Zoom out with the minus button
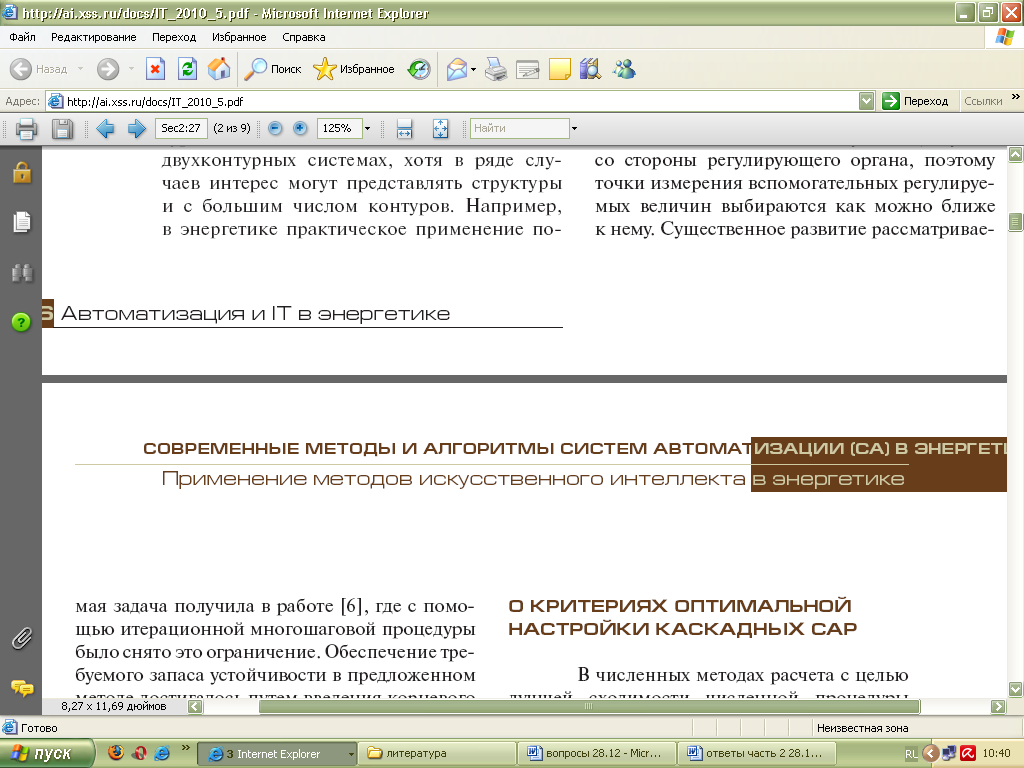 276,129
